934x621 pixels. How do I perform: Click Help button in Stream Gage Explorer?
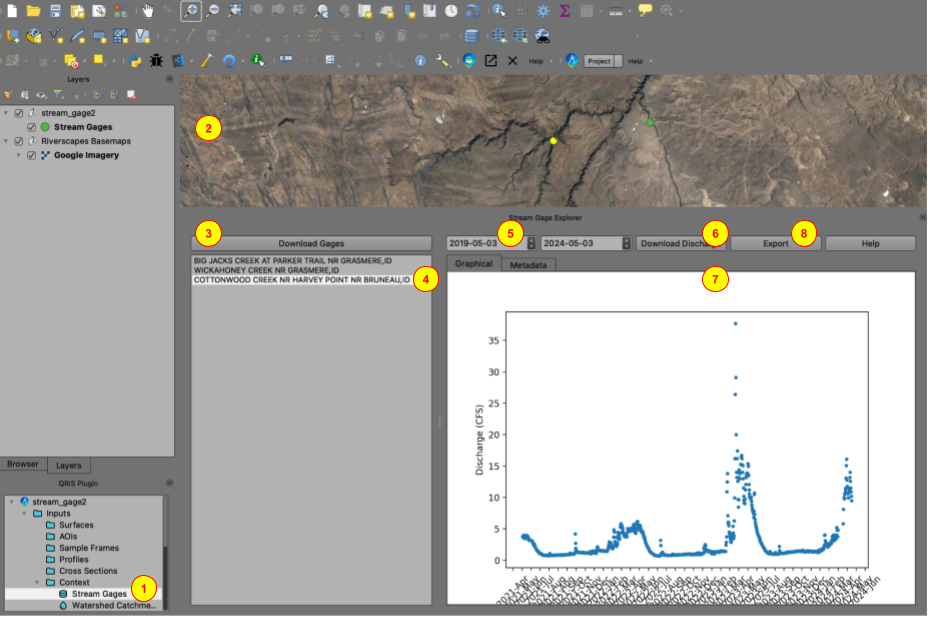[870, 244]
